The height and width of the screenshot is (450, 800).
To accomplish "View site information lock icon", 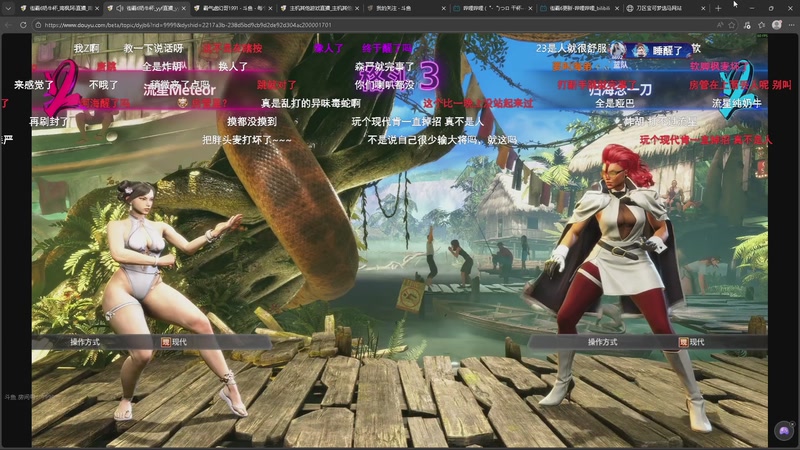I will pyautogui.click(x=38, y=24).
